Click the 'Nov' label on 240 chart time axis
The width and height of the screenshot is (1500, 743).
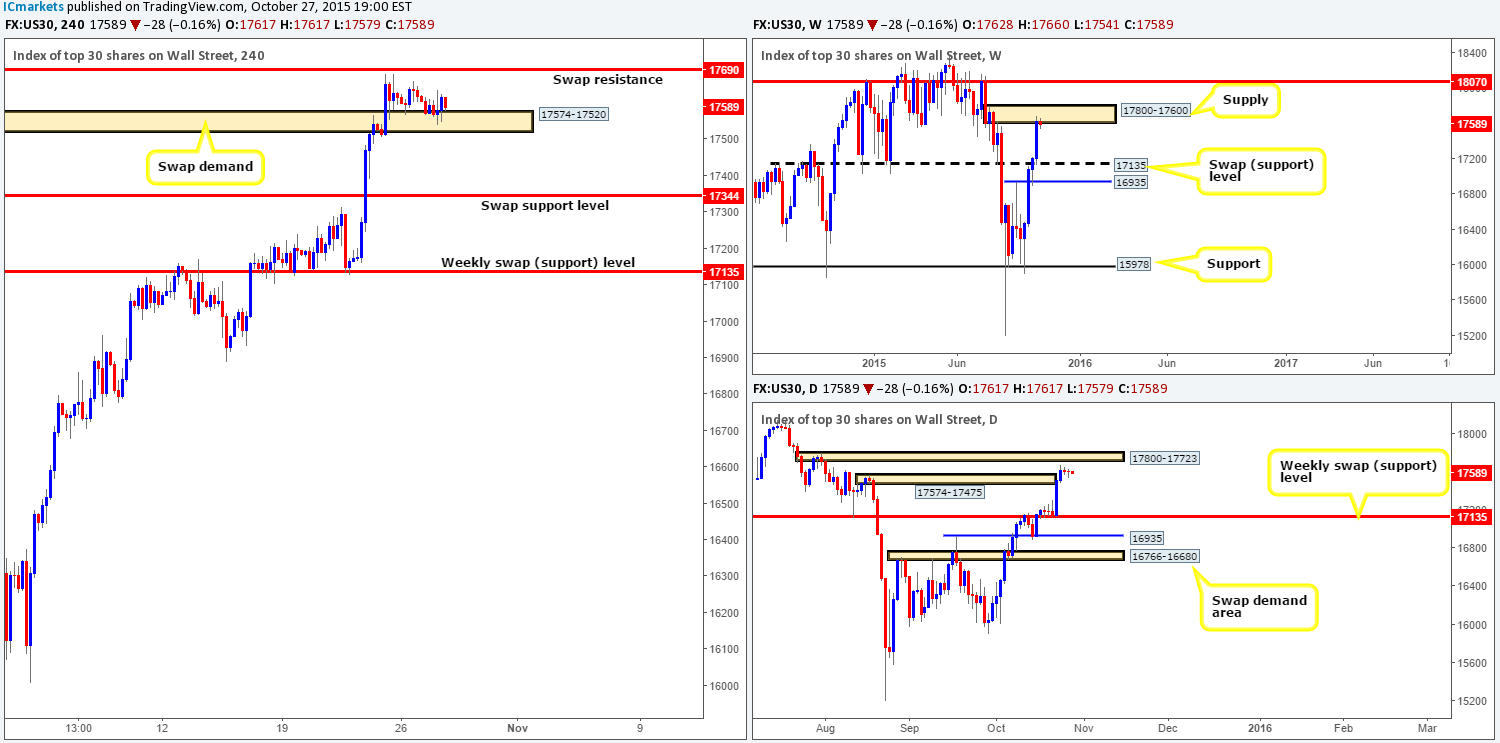[x=517, y=727]
